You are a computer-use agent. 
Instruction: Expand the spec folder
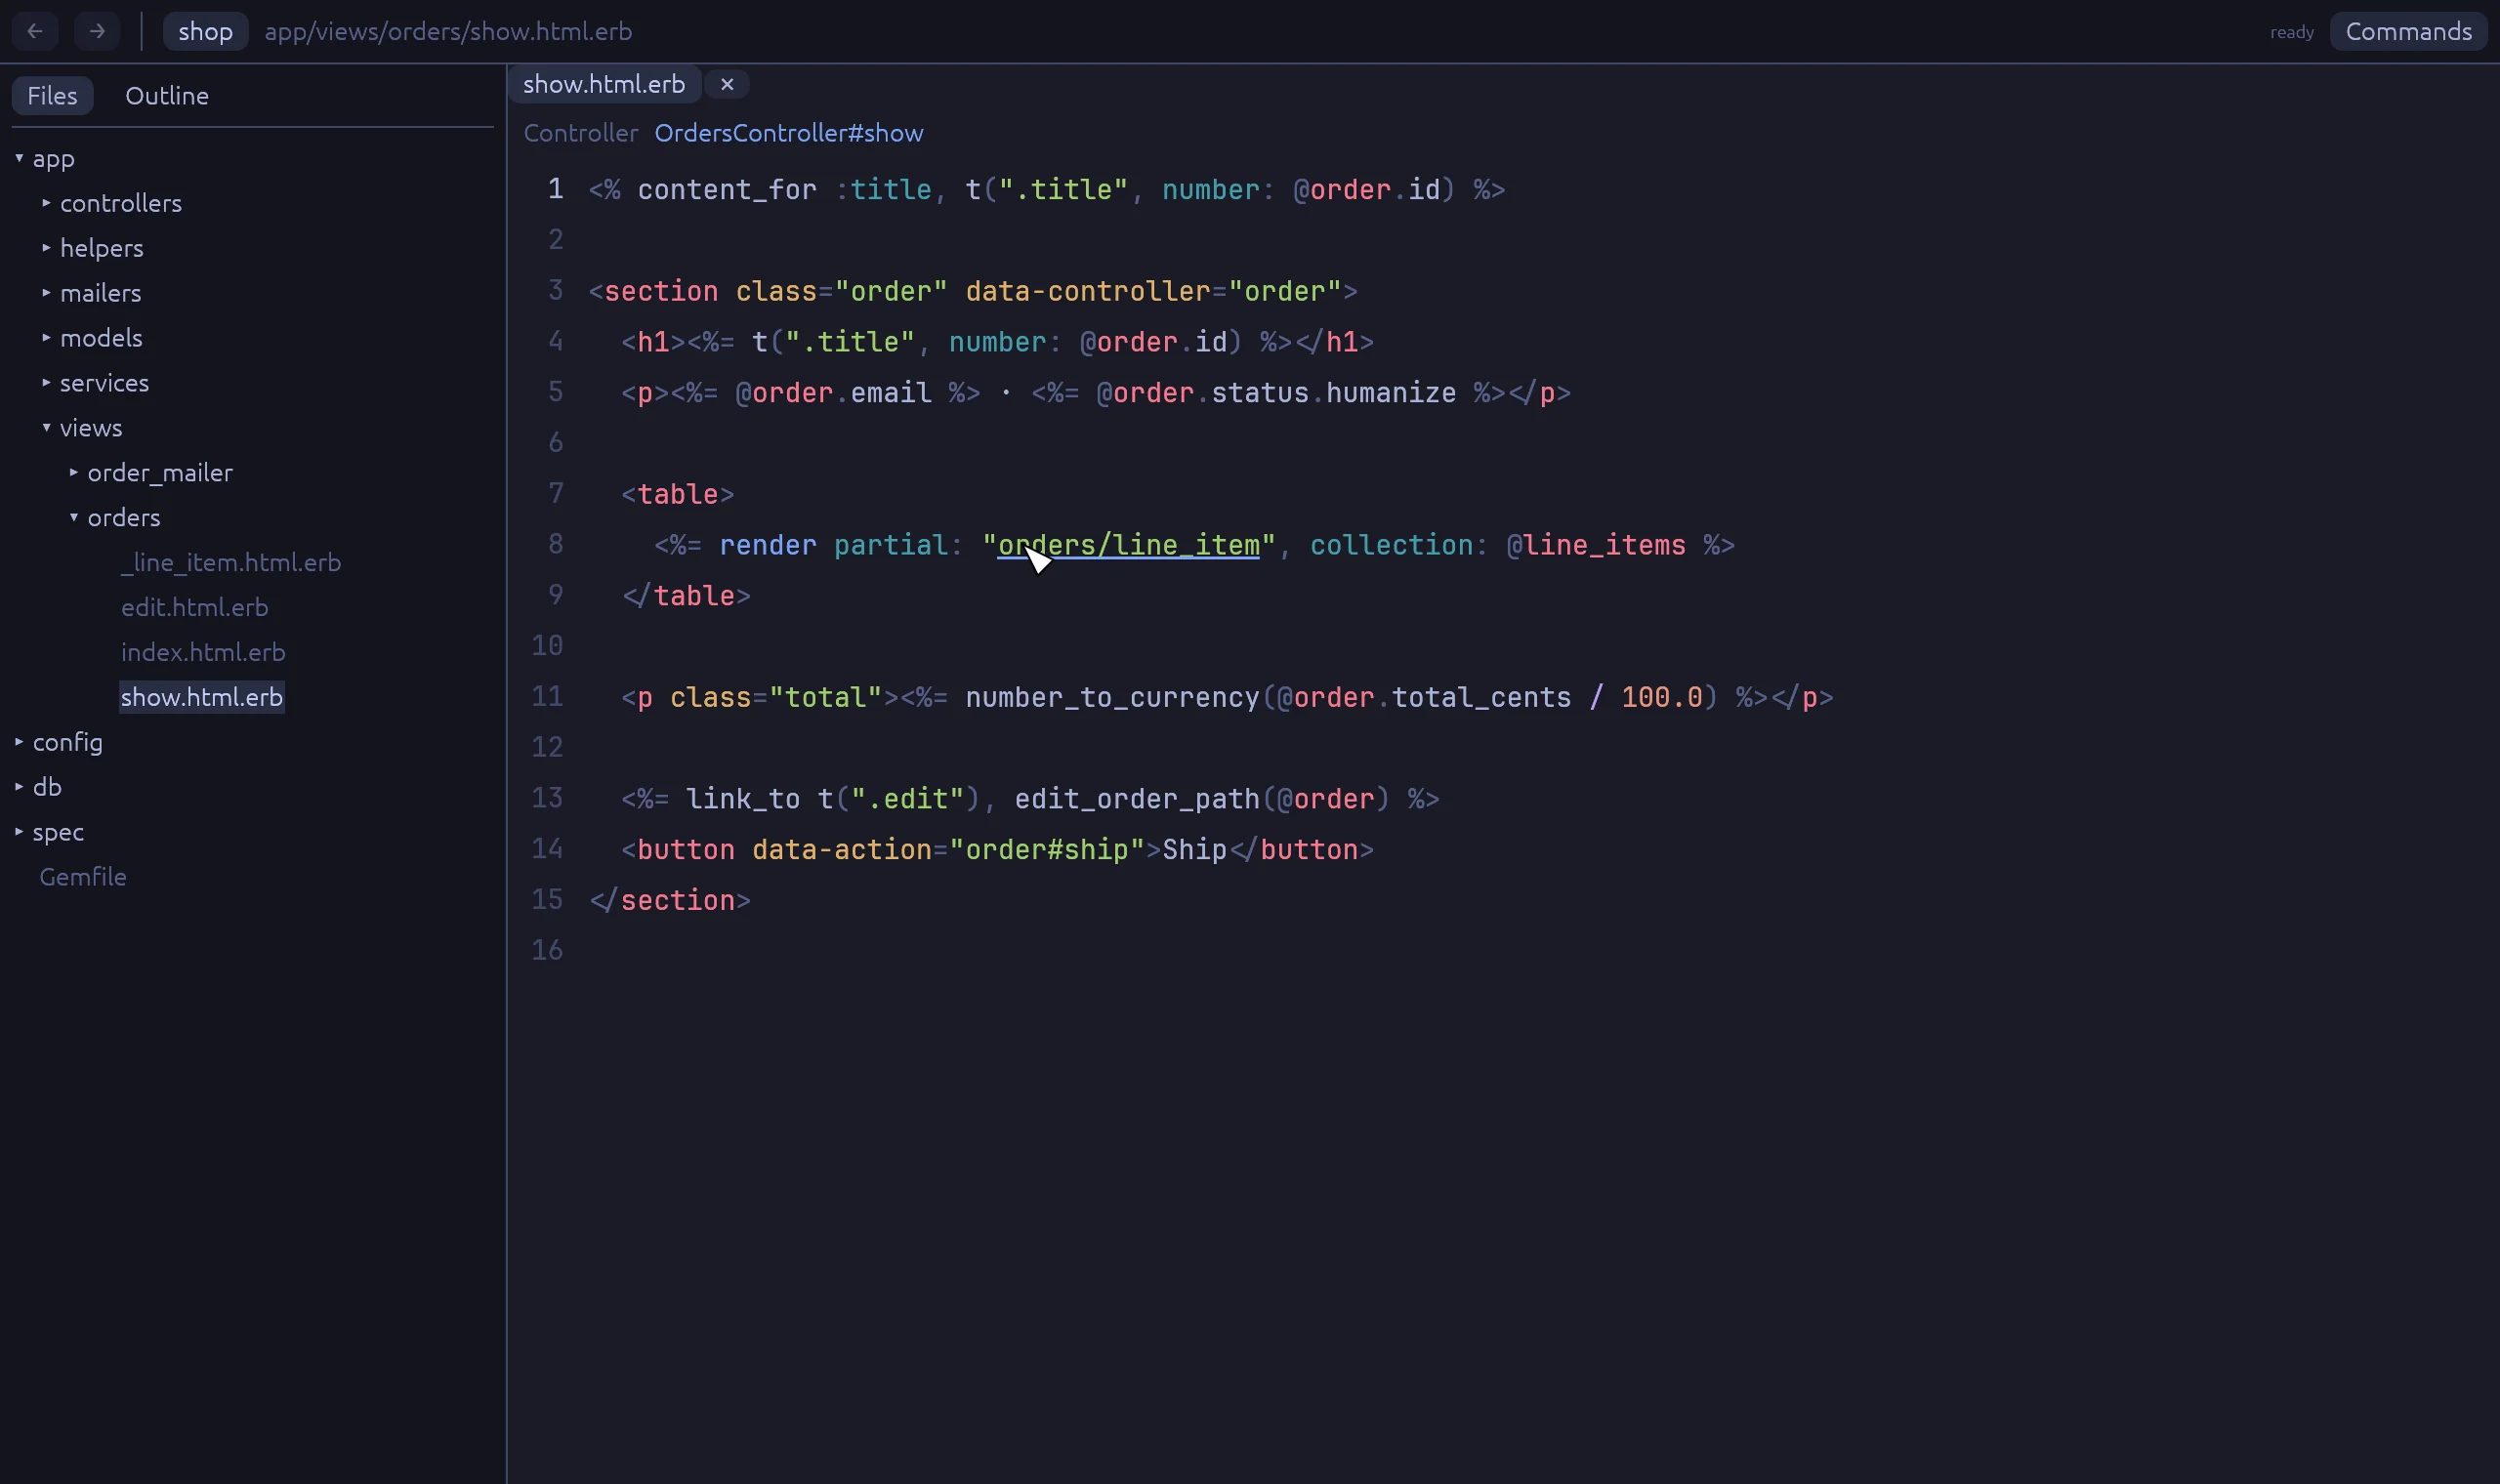(x=49, y=832)
